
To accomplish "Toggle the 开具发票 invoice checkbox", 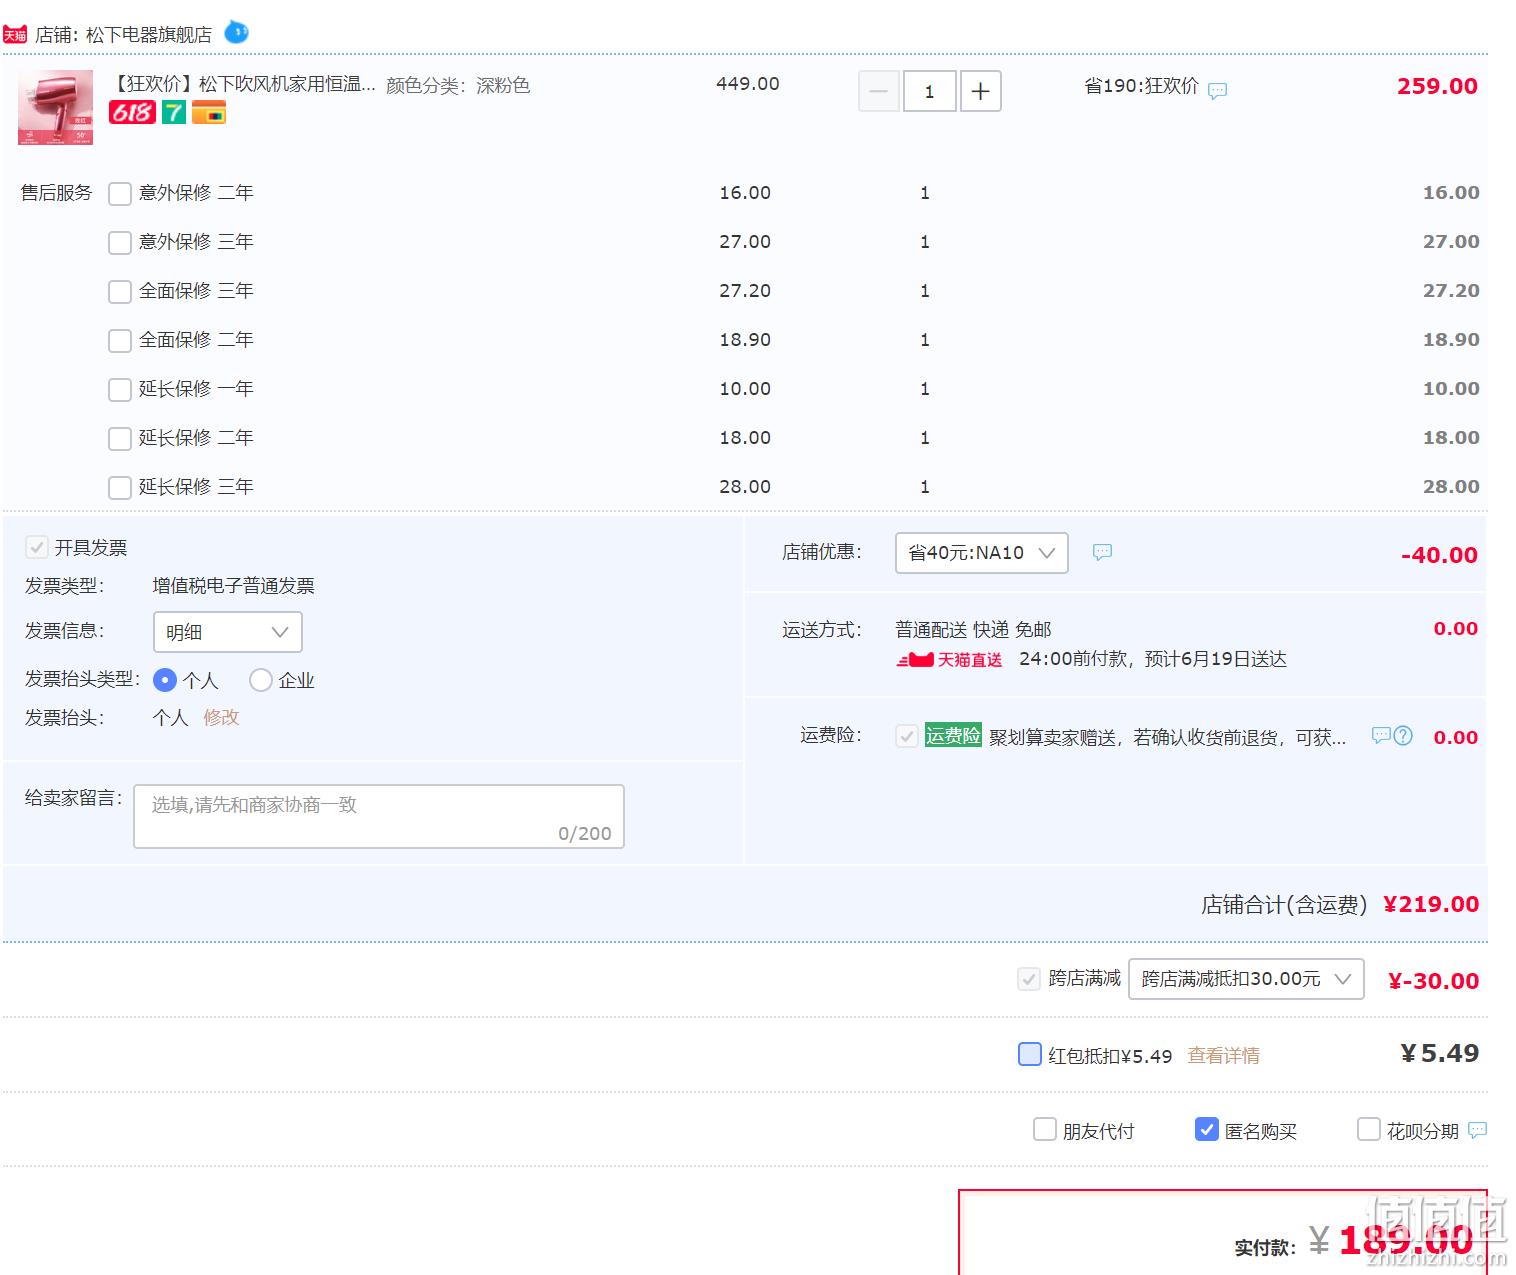I will (37, 547).
